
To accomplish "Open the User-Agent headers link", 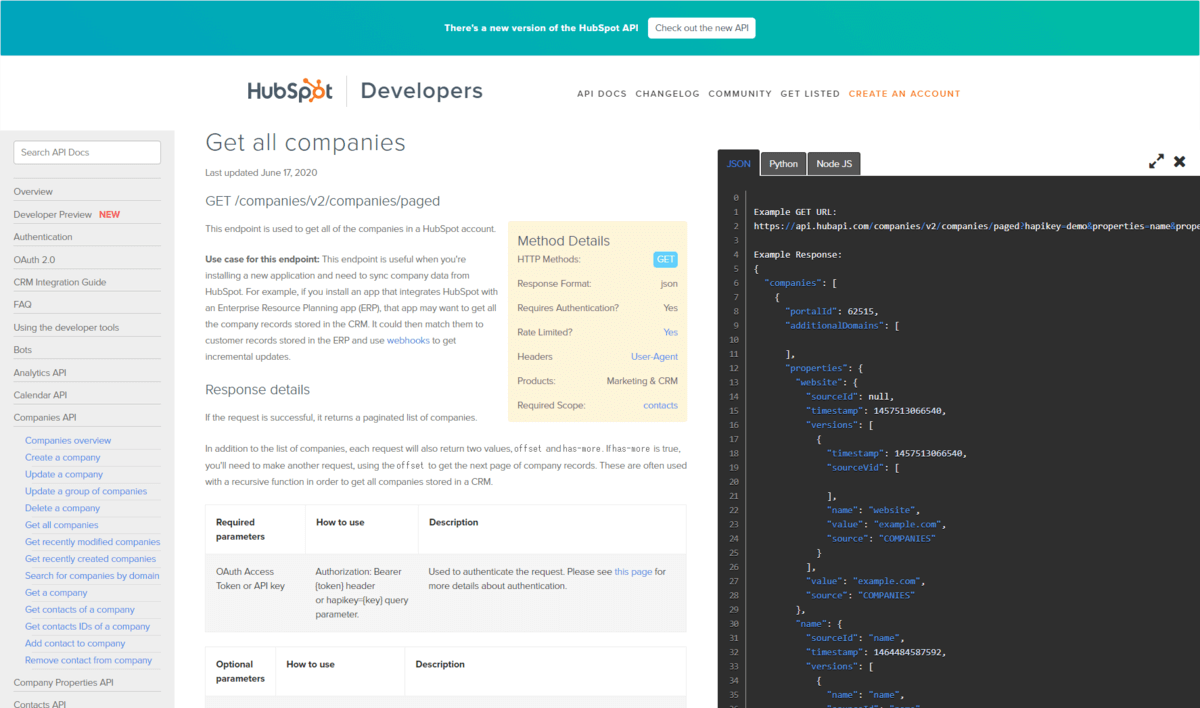I will (654, 357).
